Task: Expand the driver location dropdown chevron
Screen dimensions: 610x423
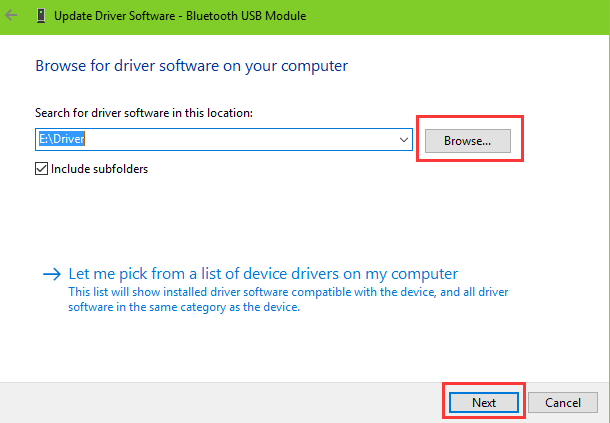Action: coord(404,139)
